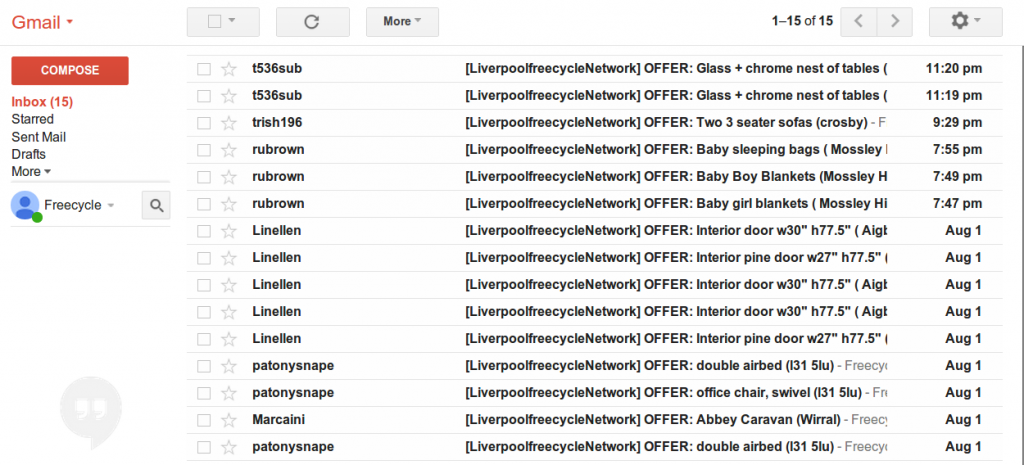Open the Settings gear menu

click(965, 22)
